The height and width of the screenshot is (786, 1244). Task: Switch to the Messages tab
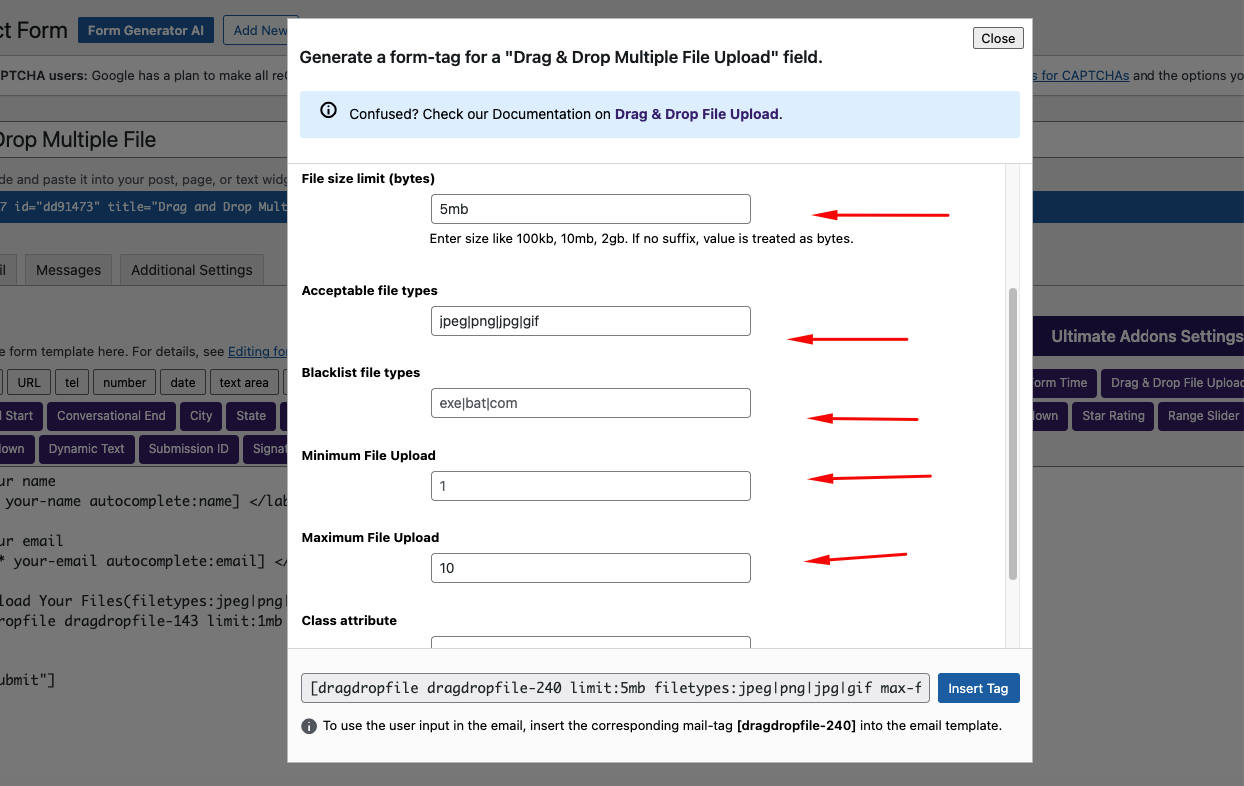pos(68,269)
